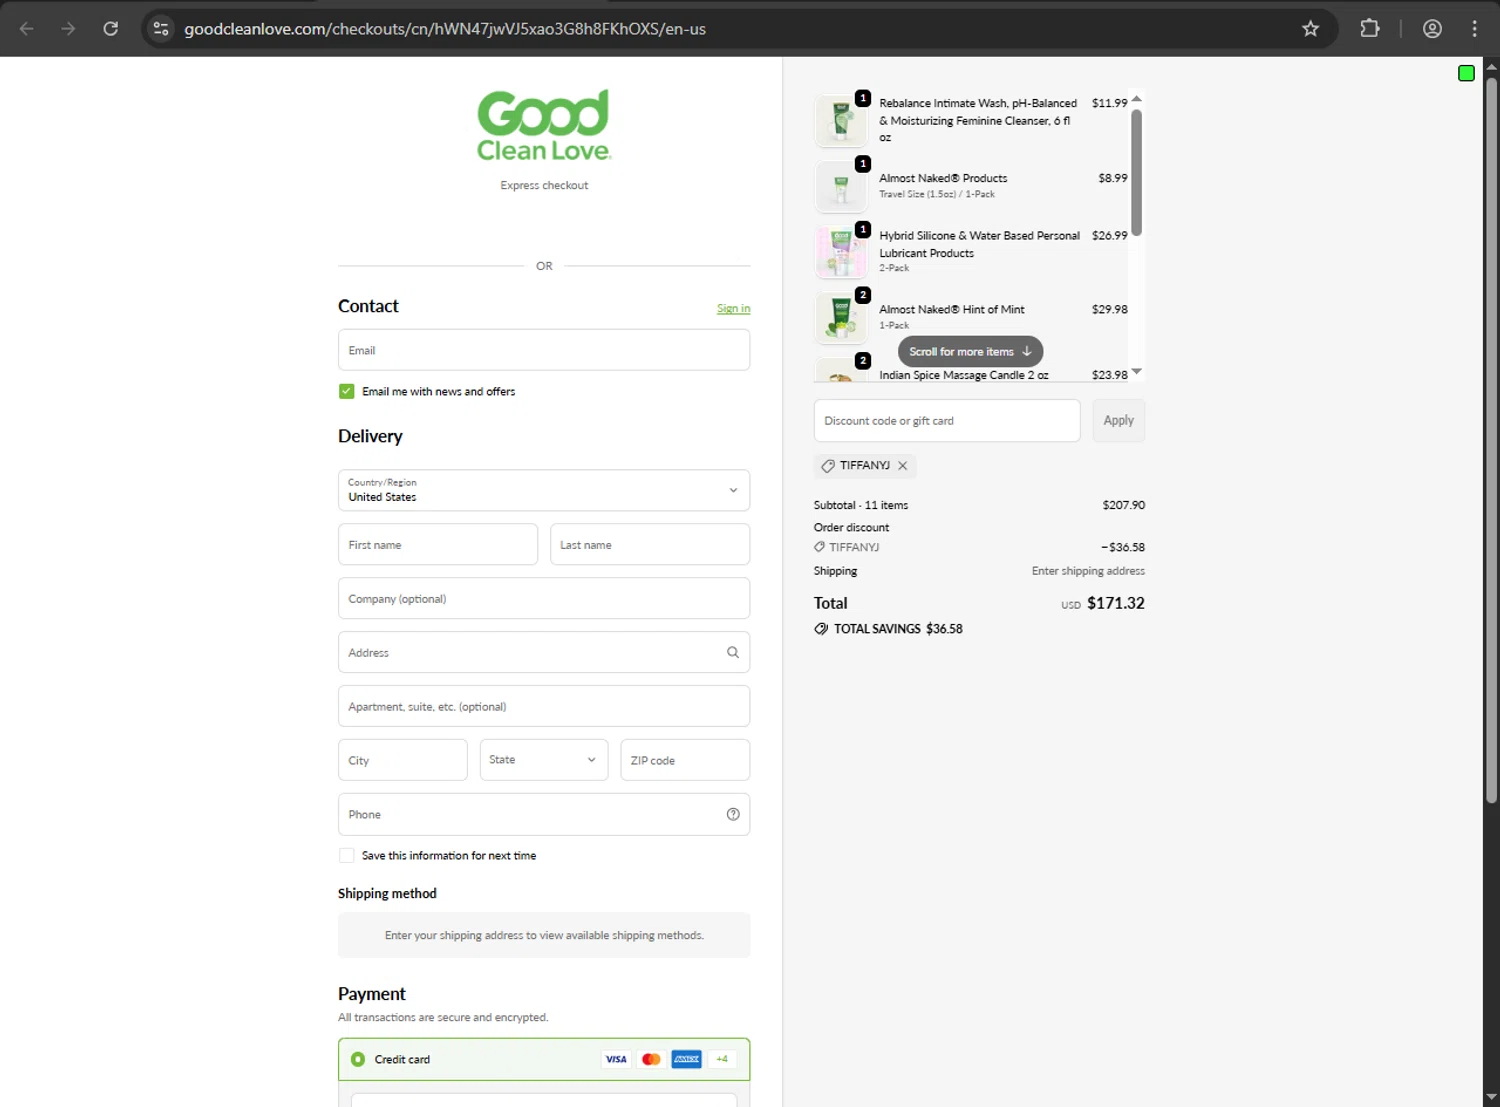Show additional card types via +4 badge
This screenshot has height=1107, width=1500.
[722, 1059]
